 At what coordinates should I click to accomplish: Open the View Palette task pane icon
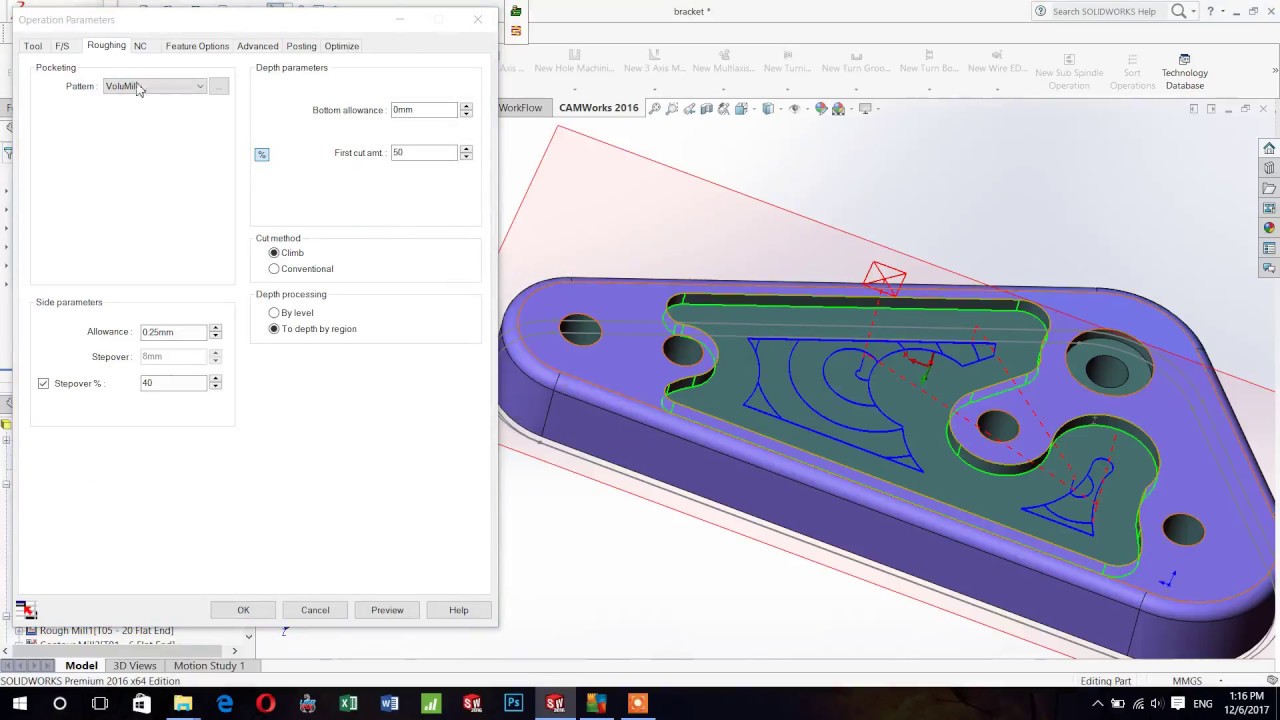(x=1269, y=208)
